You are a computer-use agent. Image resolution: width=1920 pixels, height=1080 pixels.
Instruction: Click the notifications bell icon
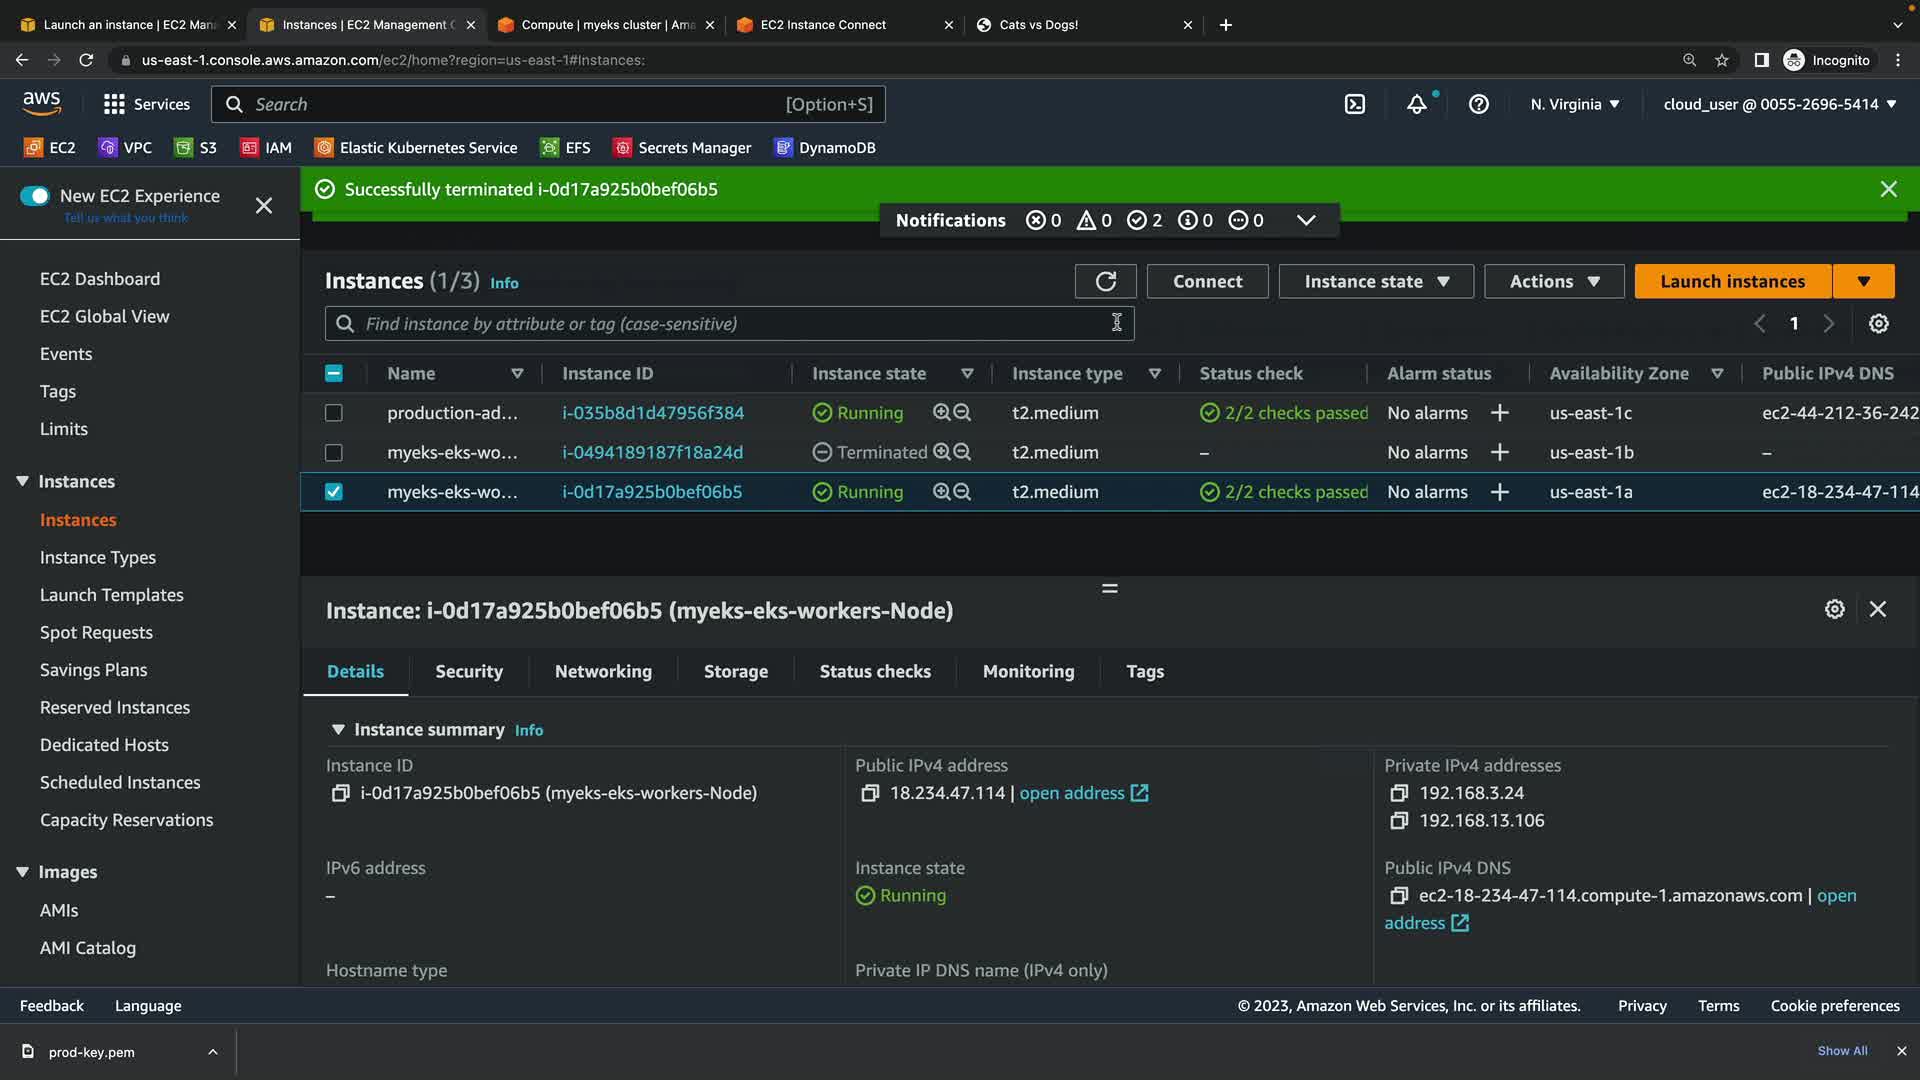(1417, 104)
